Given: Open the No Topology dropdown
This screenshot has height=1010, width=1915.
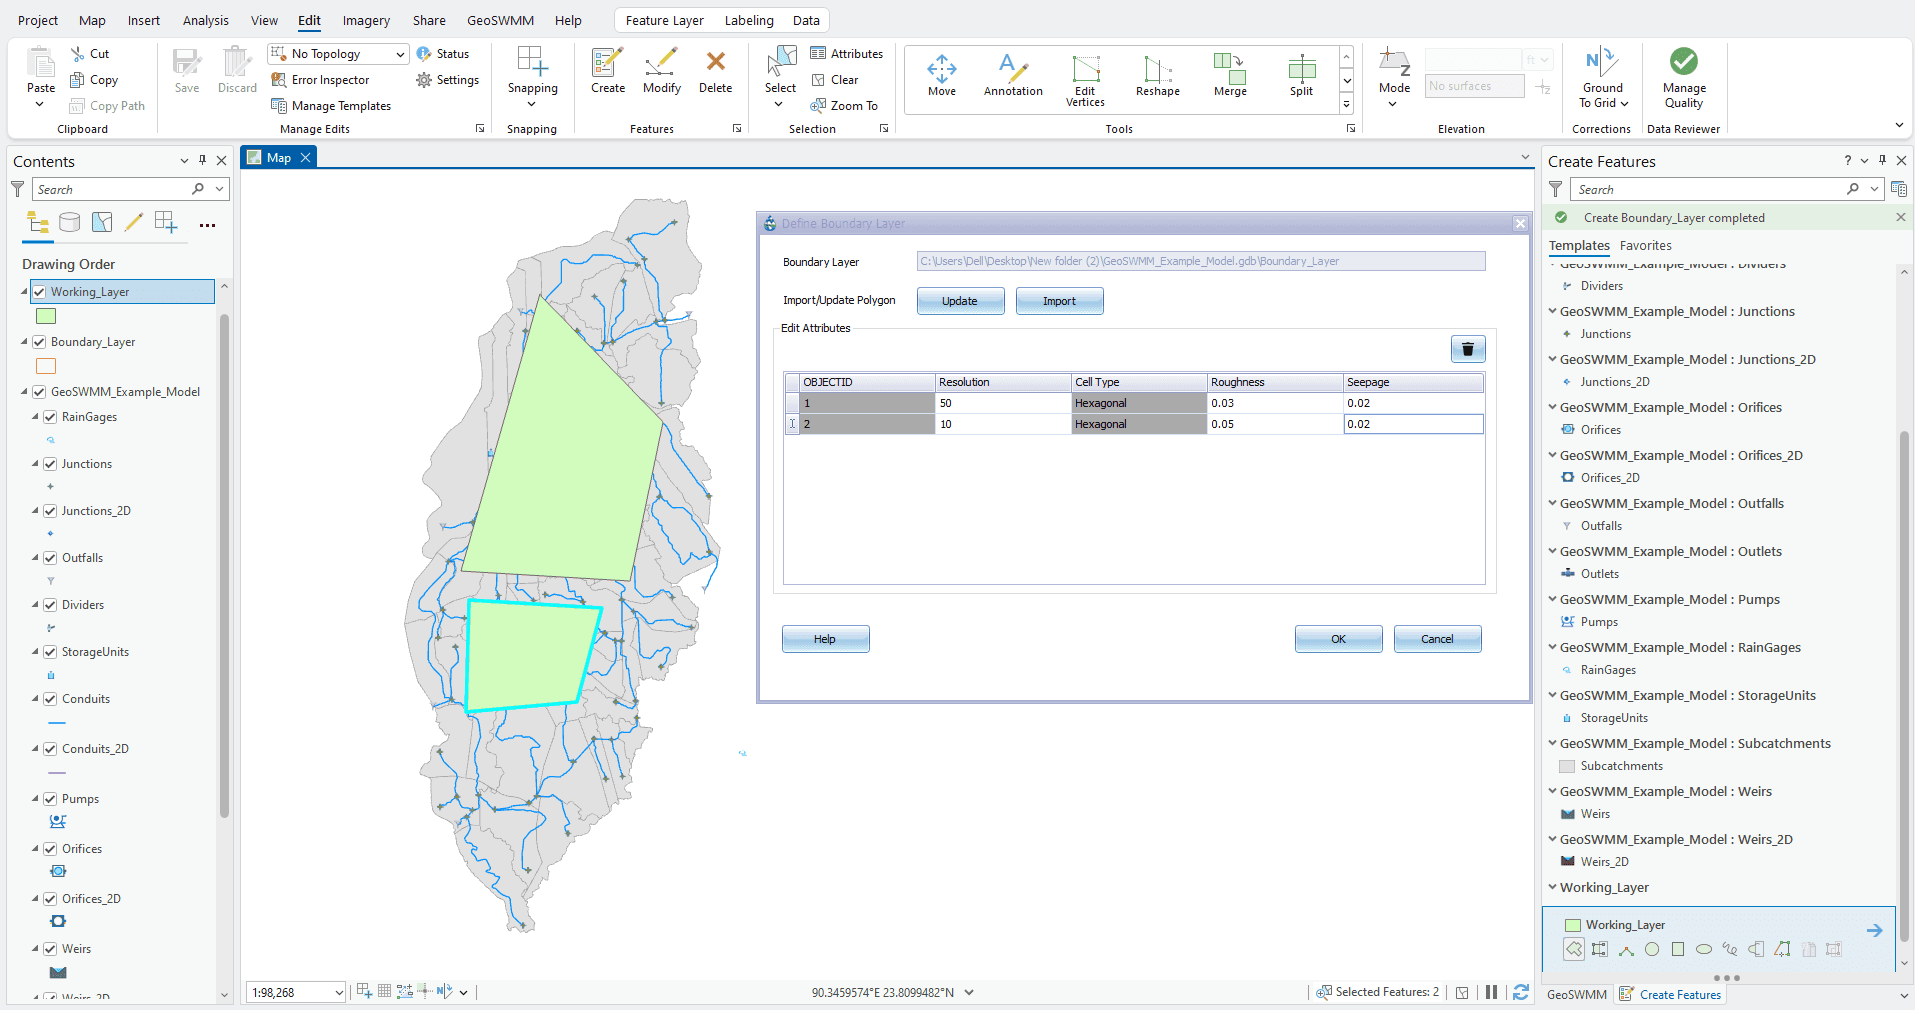Looking at the screenshot, I should [398, 53].
